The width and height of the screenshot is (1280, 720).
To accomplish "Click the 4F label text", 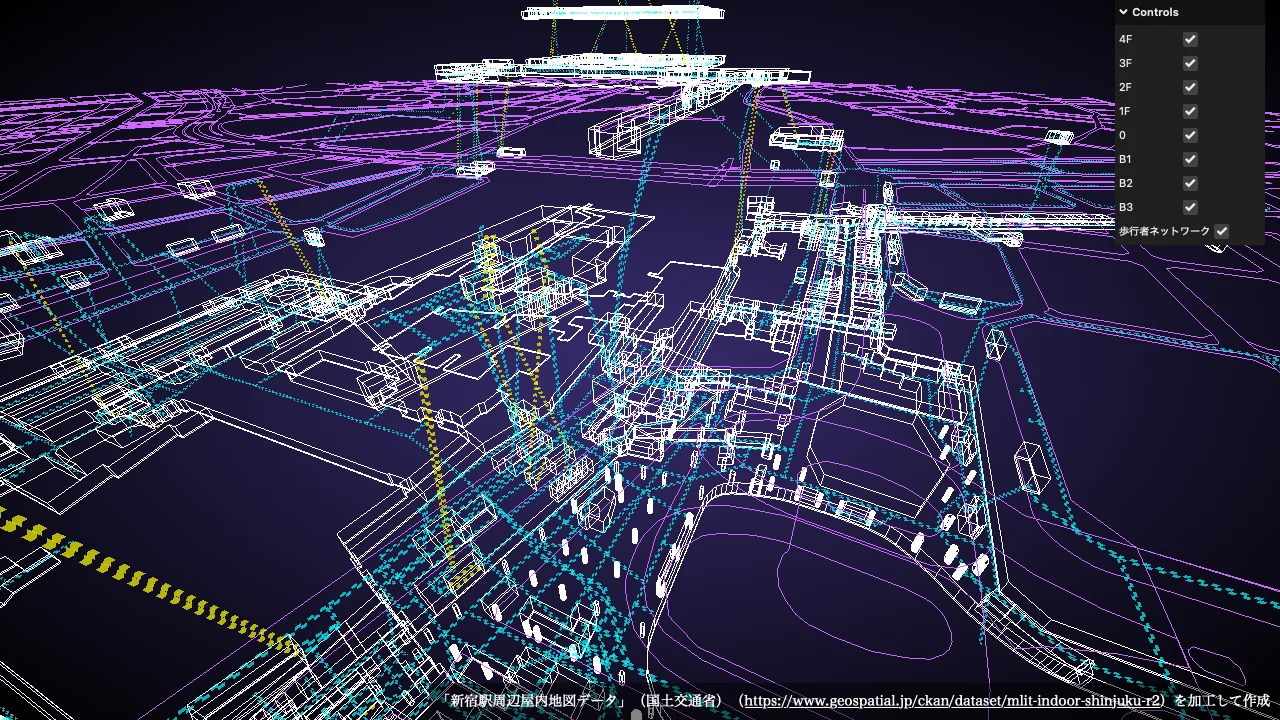I will point(1125,39).
